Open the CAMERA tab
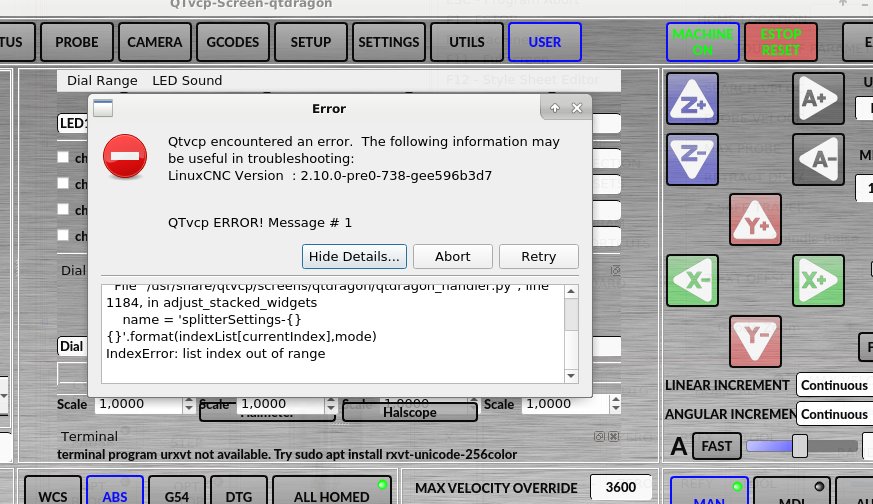The width and height of the screenshot is (873, 504). (x=155, y=42)
